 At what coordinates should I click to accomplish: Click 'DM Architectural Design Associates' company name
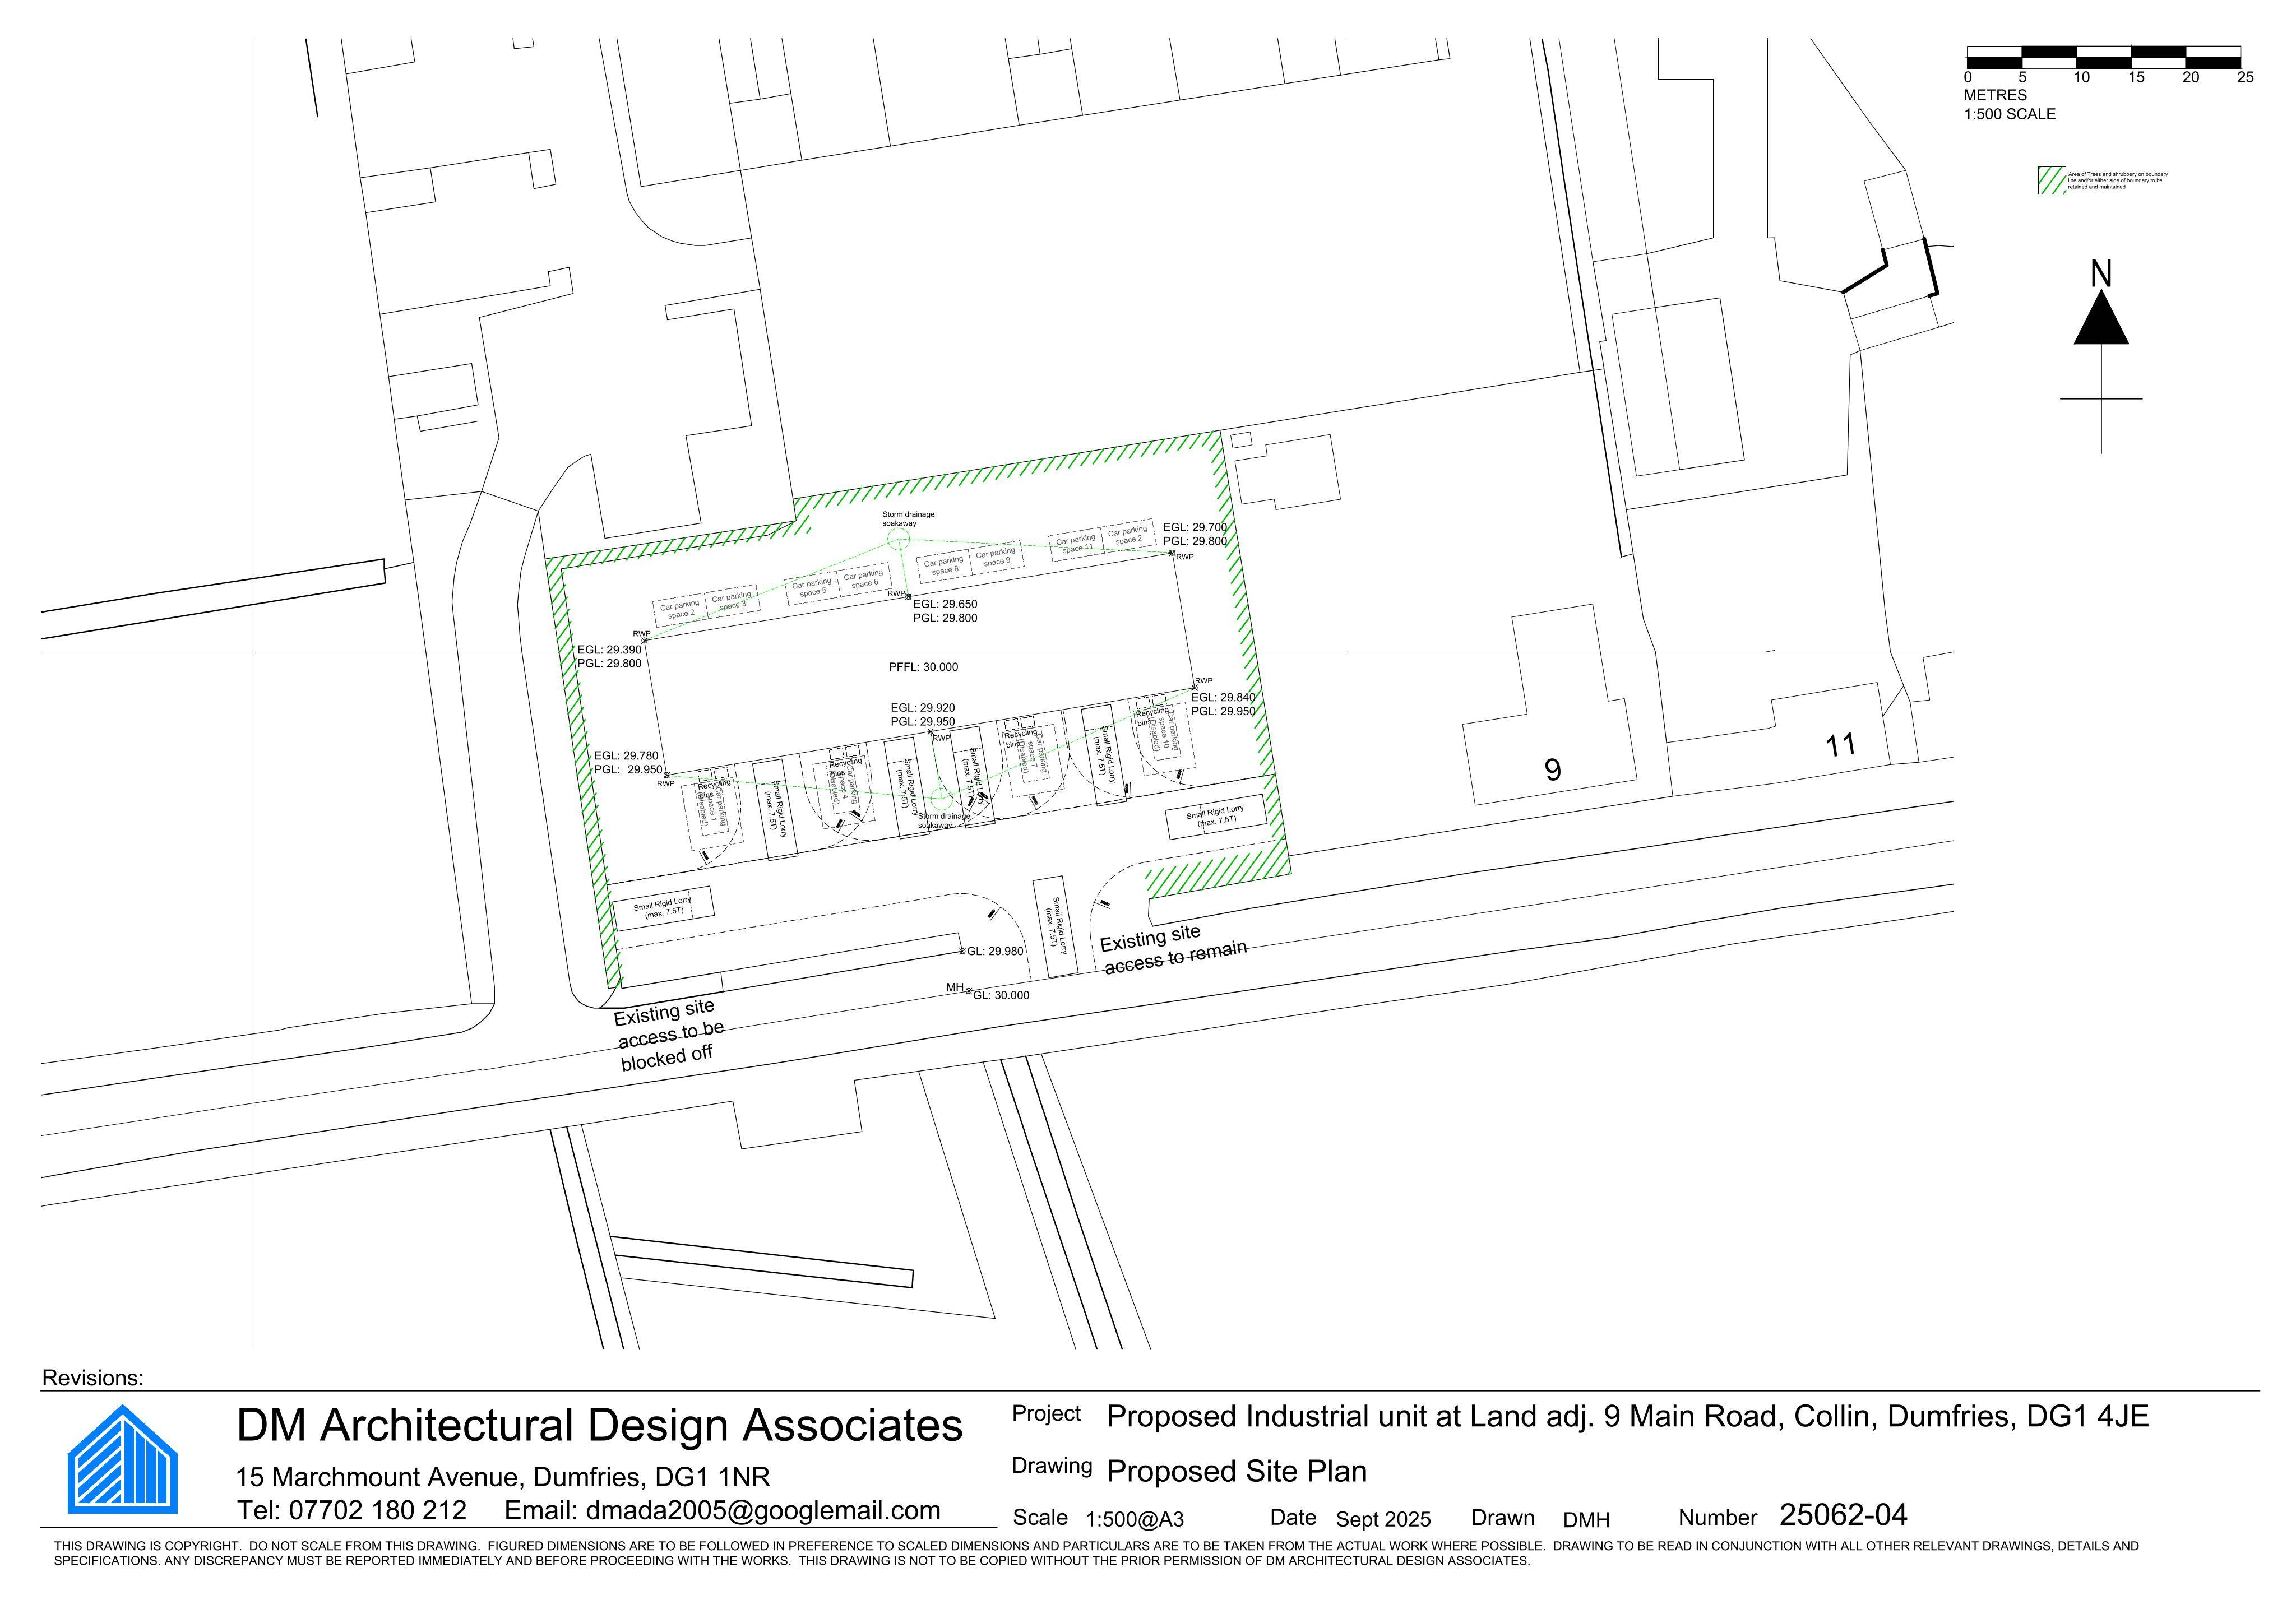click(x=599, y=1425)
